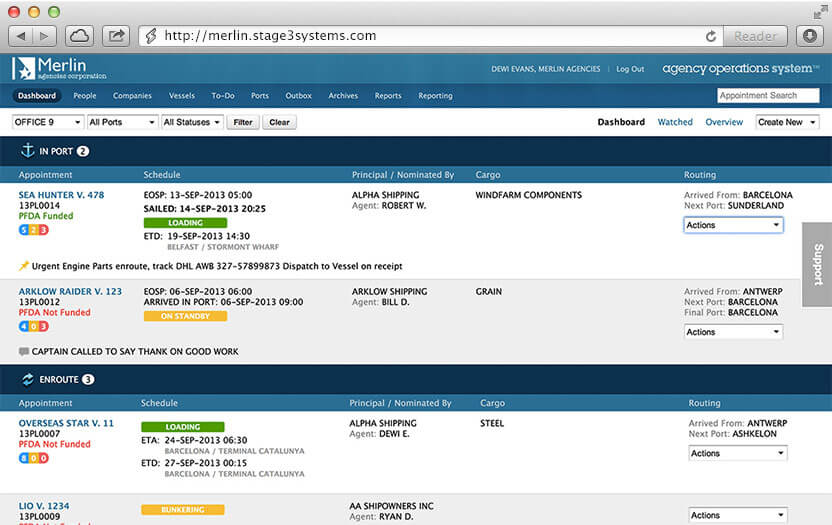Viewport: 832px width, 525px height.
Task: Switch to the Vessels menu tab
Action: click(x=182, y=96)
